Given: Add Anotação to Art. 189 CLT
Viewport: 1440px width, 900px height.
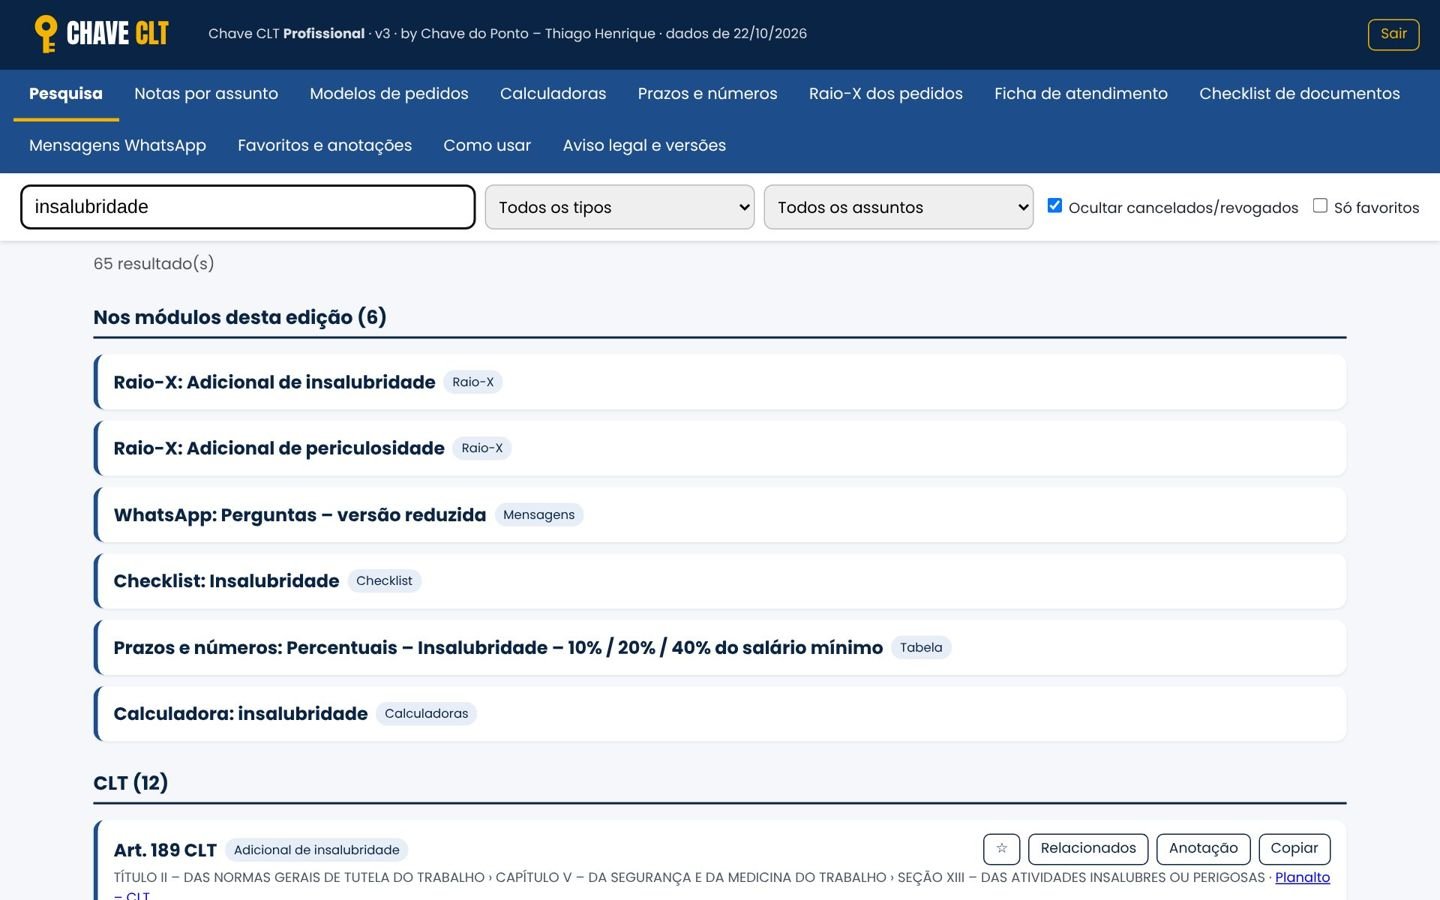Looking at the screenshot, I should pyautogui.click(x=1203, y=849).
